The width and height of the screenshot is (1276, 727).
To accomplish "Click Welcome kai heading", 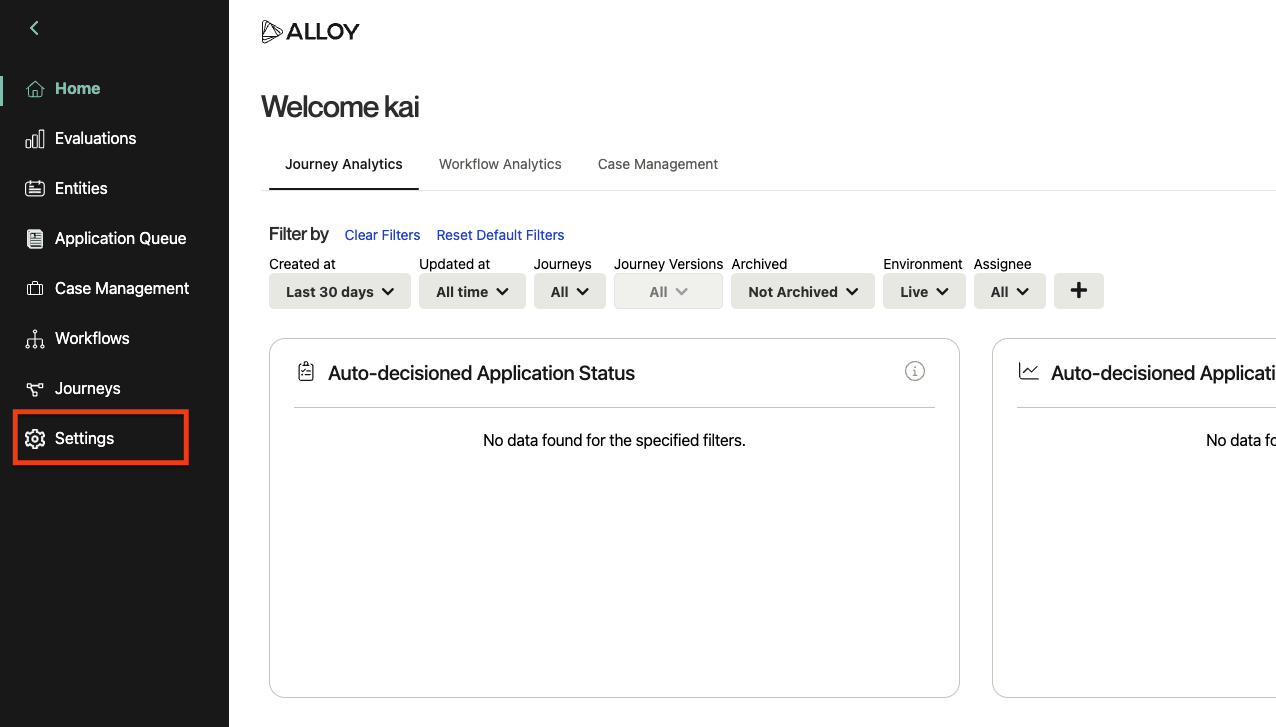I will pyautogui.click(x=340, y=106).
